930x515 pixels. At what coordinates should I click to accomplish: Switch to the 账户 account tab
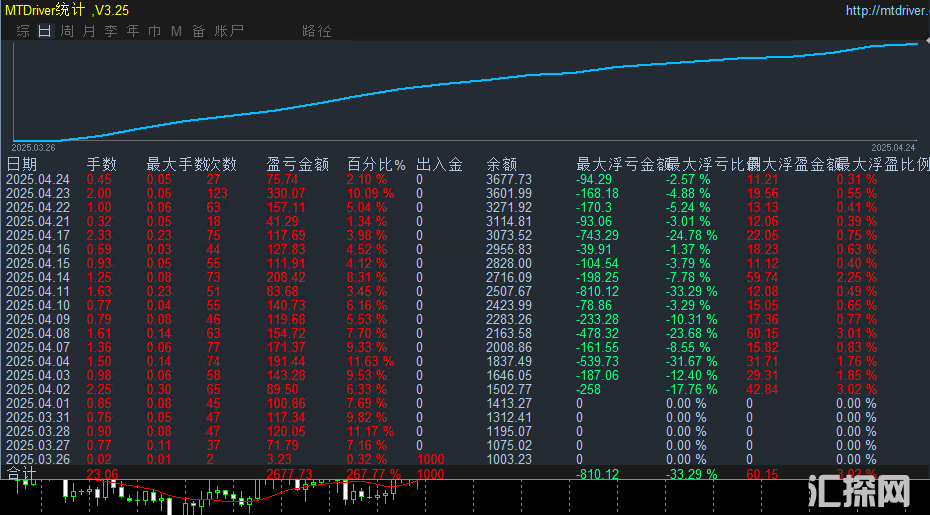229,31
